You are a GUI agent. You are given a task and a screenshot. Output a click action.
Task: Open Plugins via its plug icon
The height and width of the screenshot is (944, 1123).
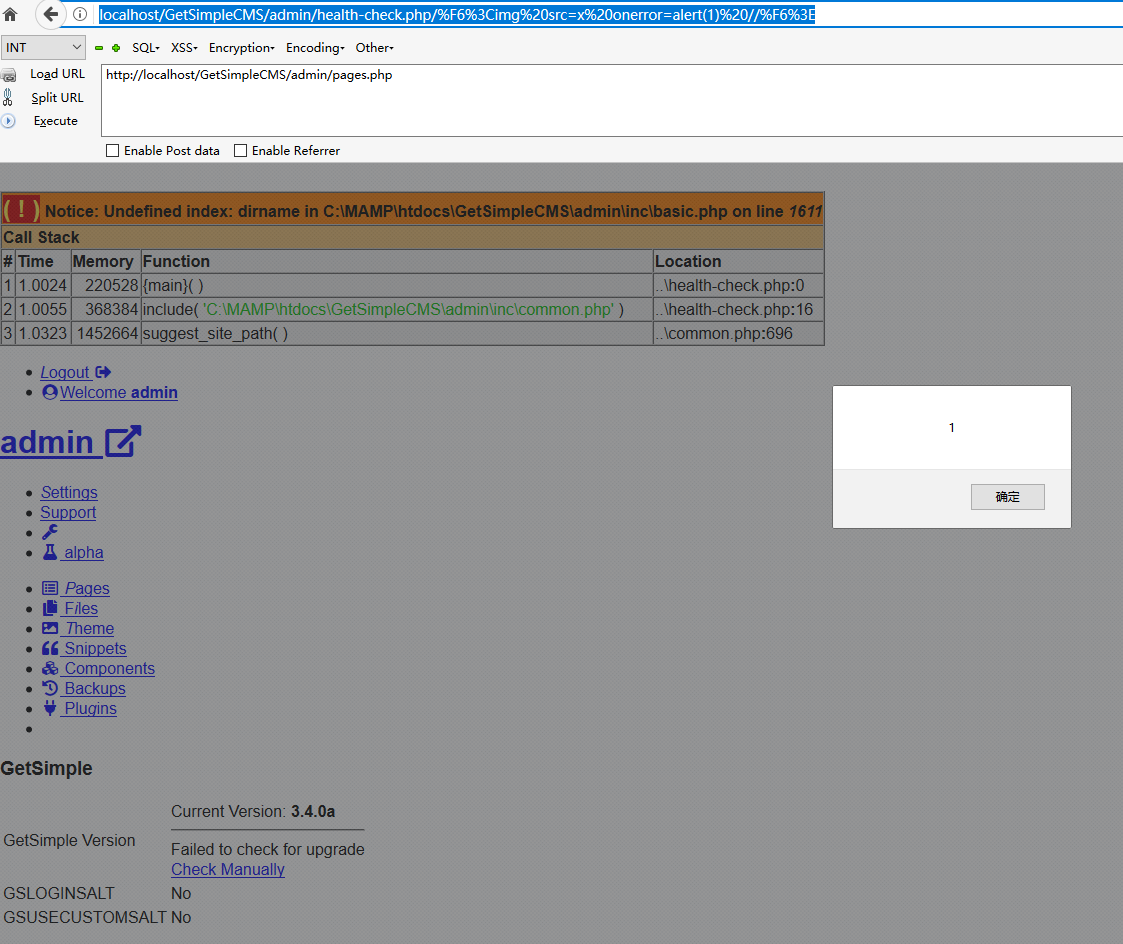coord(50,708)
